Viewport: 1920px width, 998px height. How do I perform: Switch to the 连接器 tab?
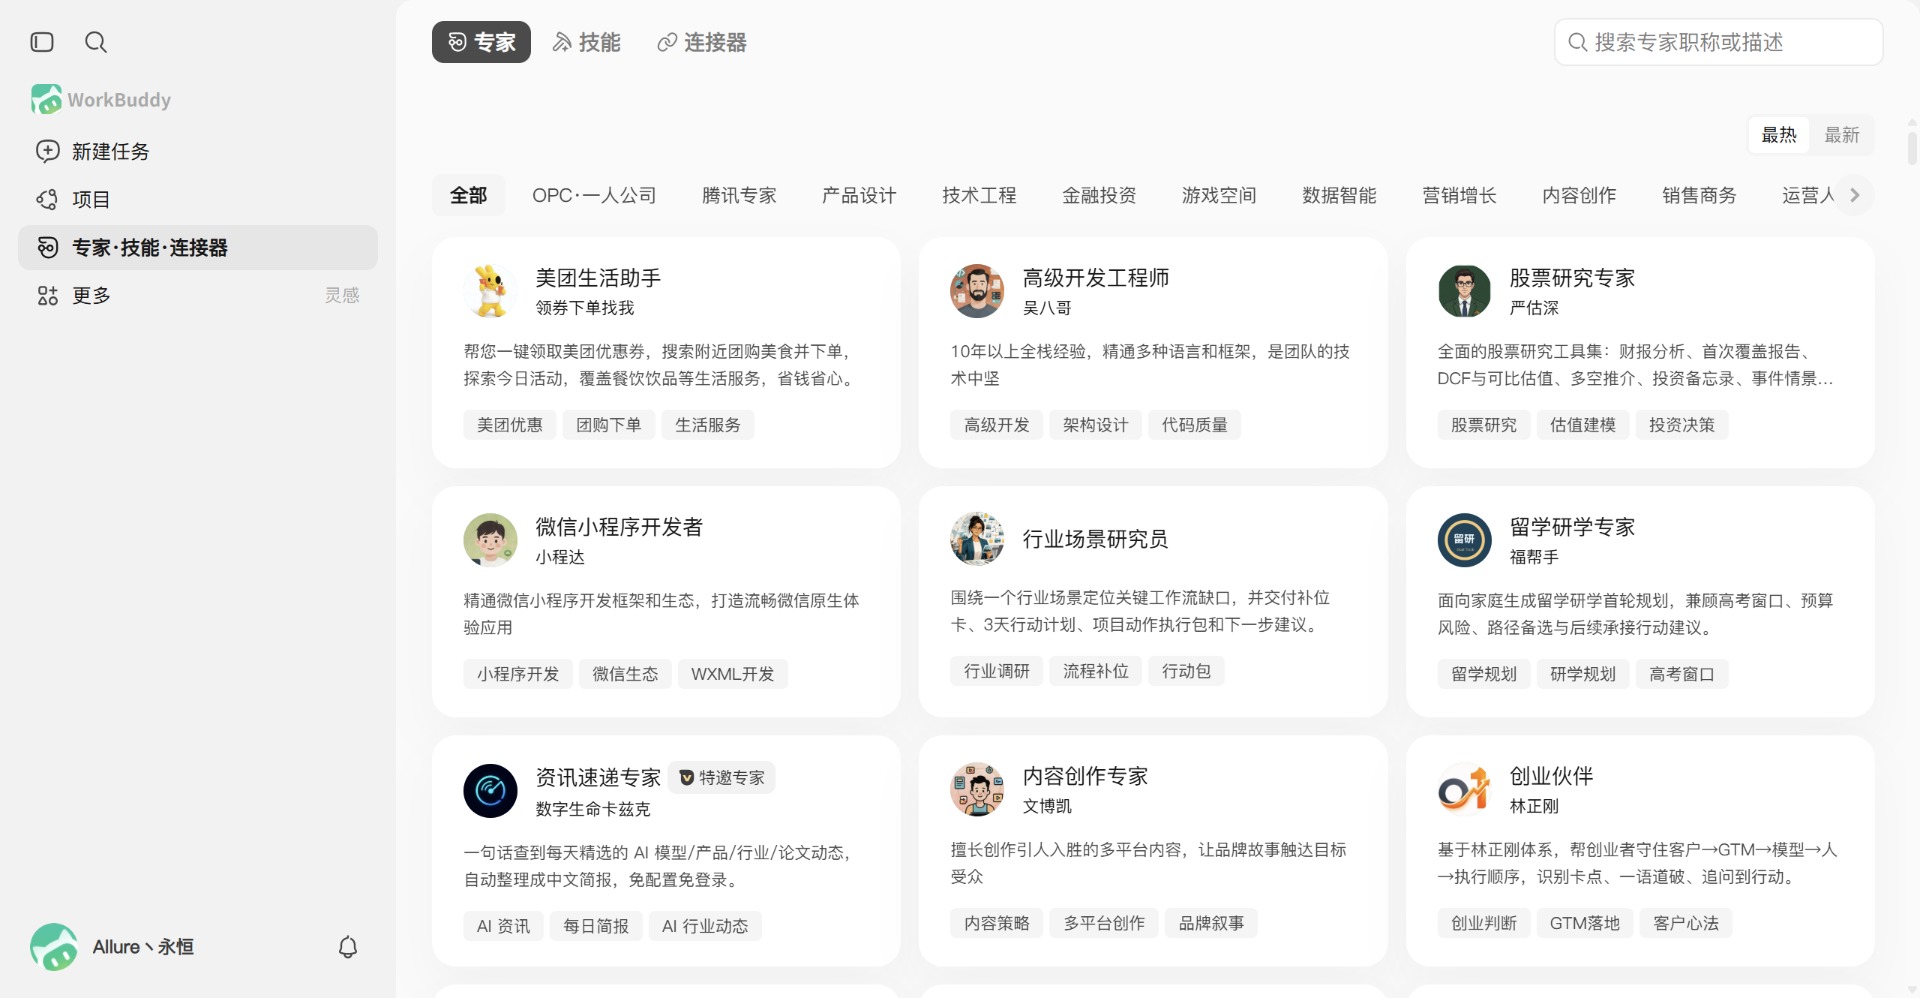point(702,42)
